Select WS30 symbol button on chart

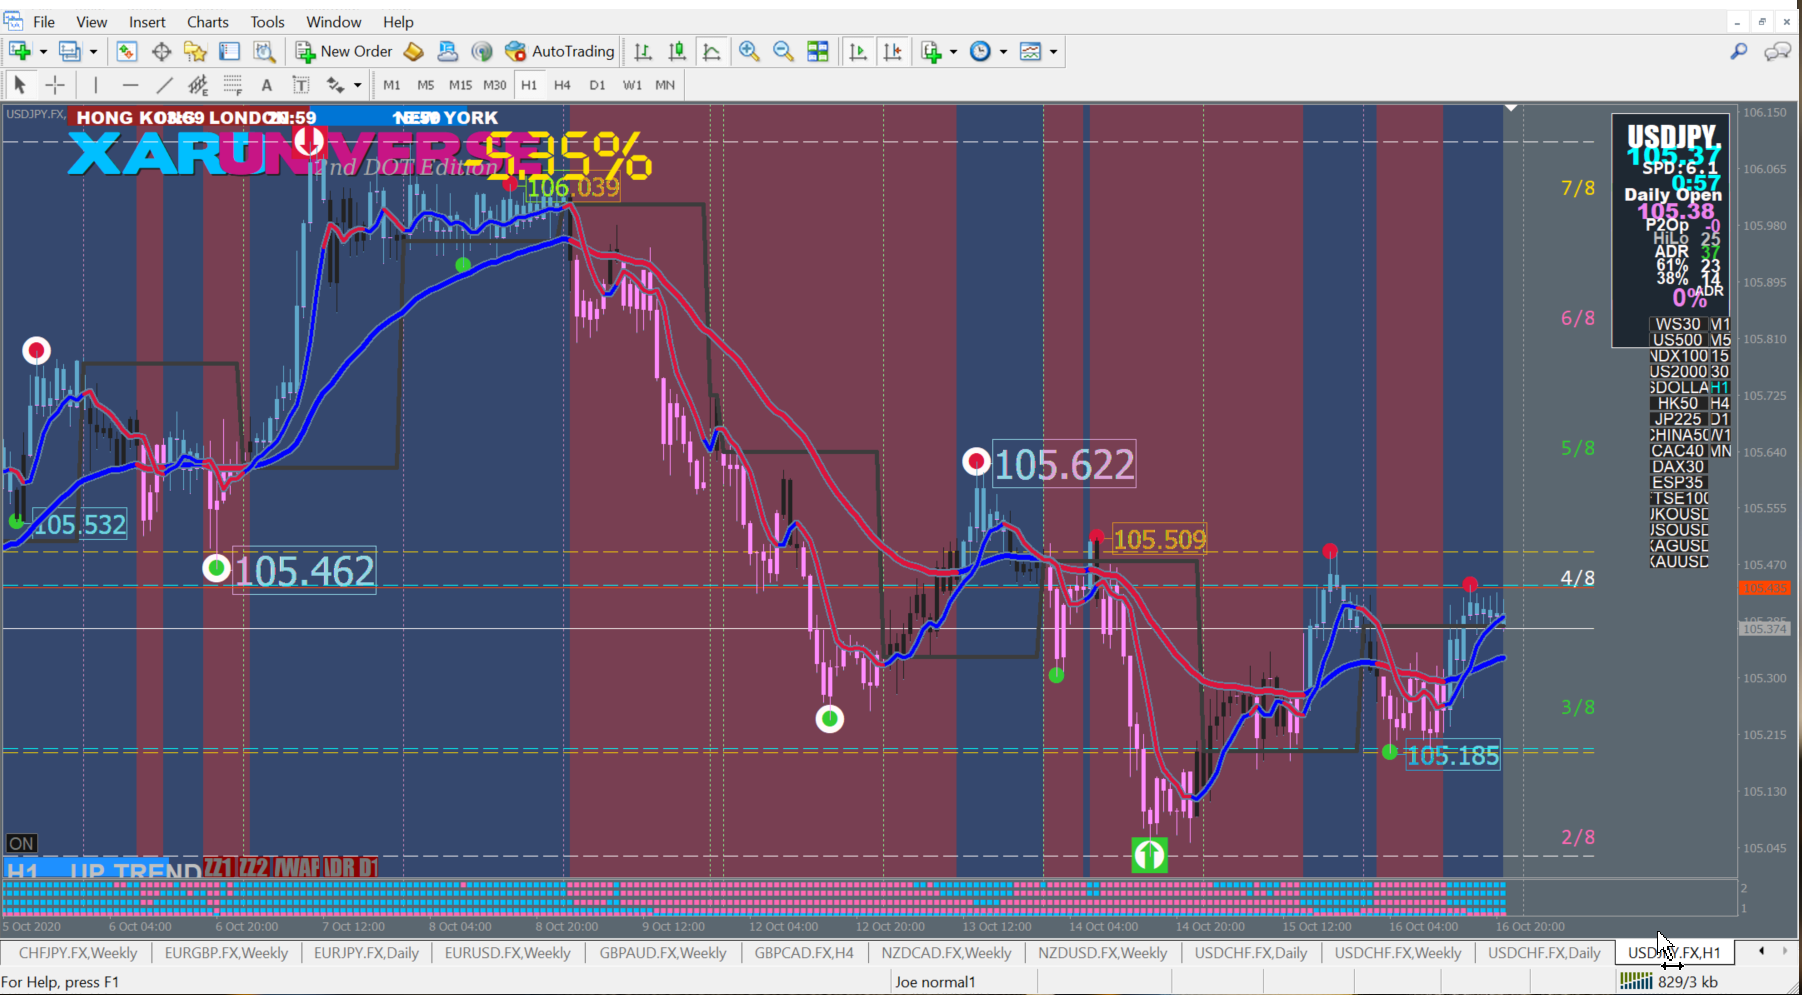point(1678,324)
